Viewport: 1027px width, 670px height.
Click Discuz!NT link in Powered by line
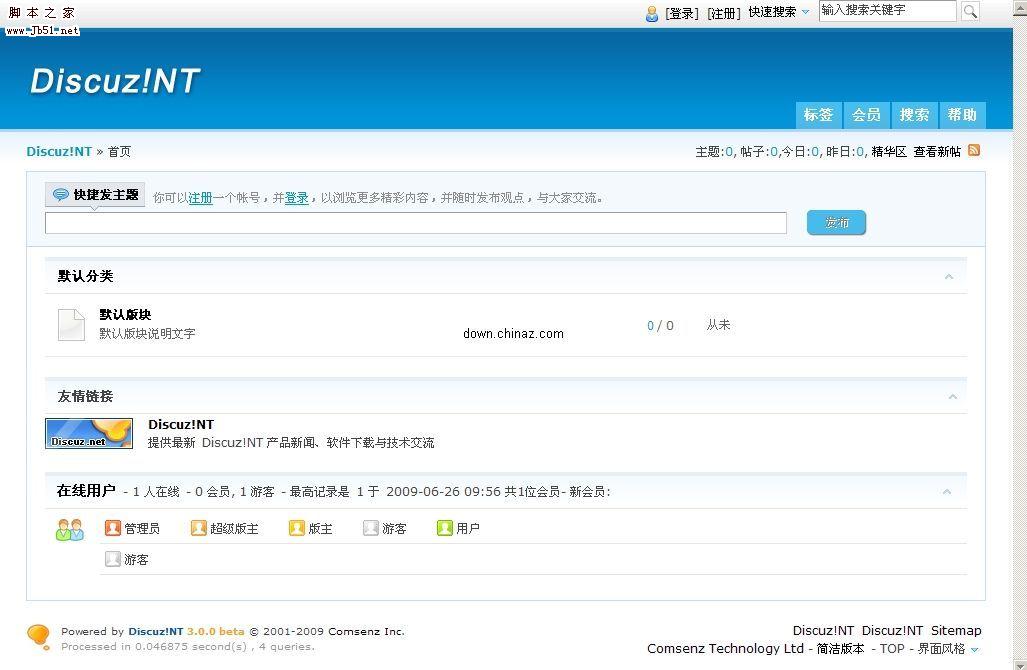(x=156, y=631)
